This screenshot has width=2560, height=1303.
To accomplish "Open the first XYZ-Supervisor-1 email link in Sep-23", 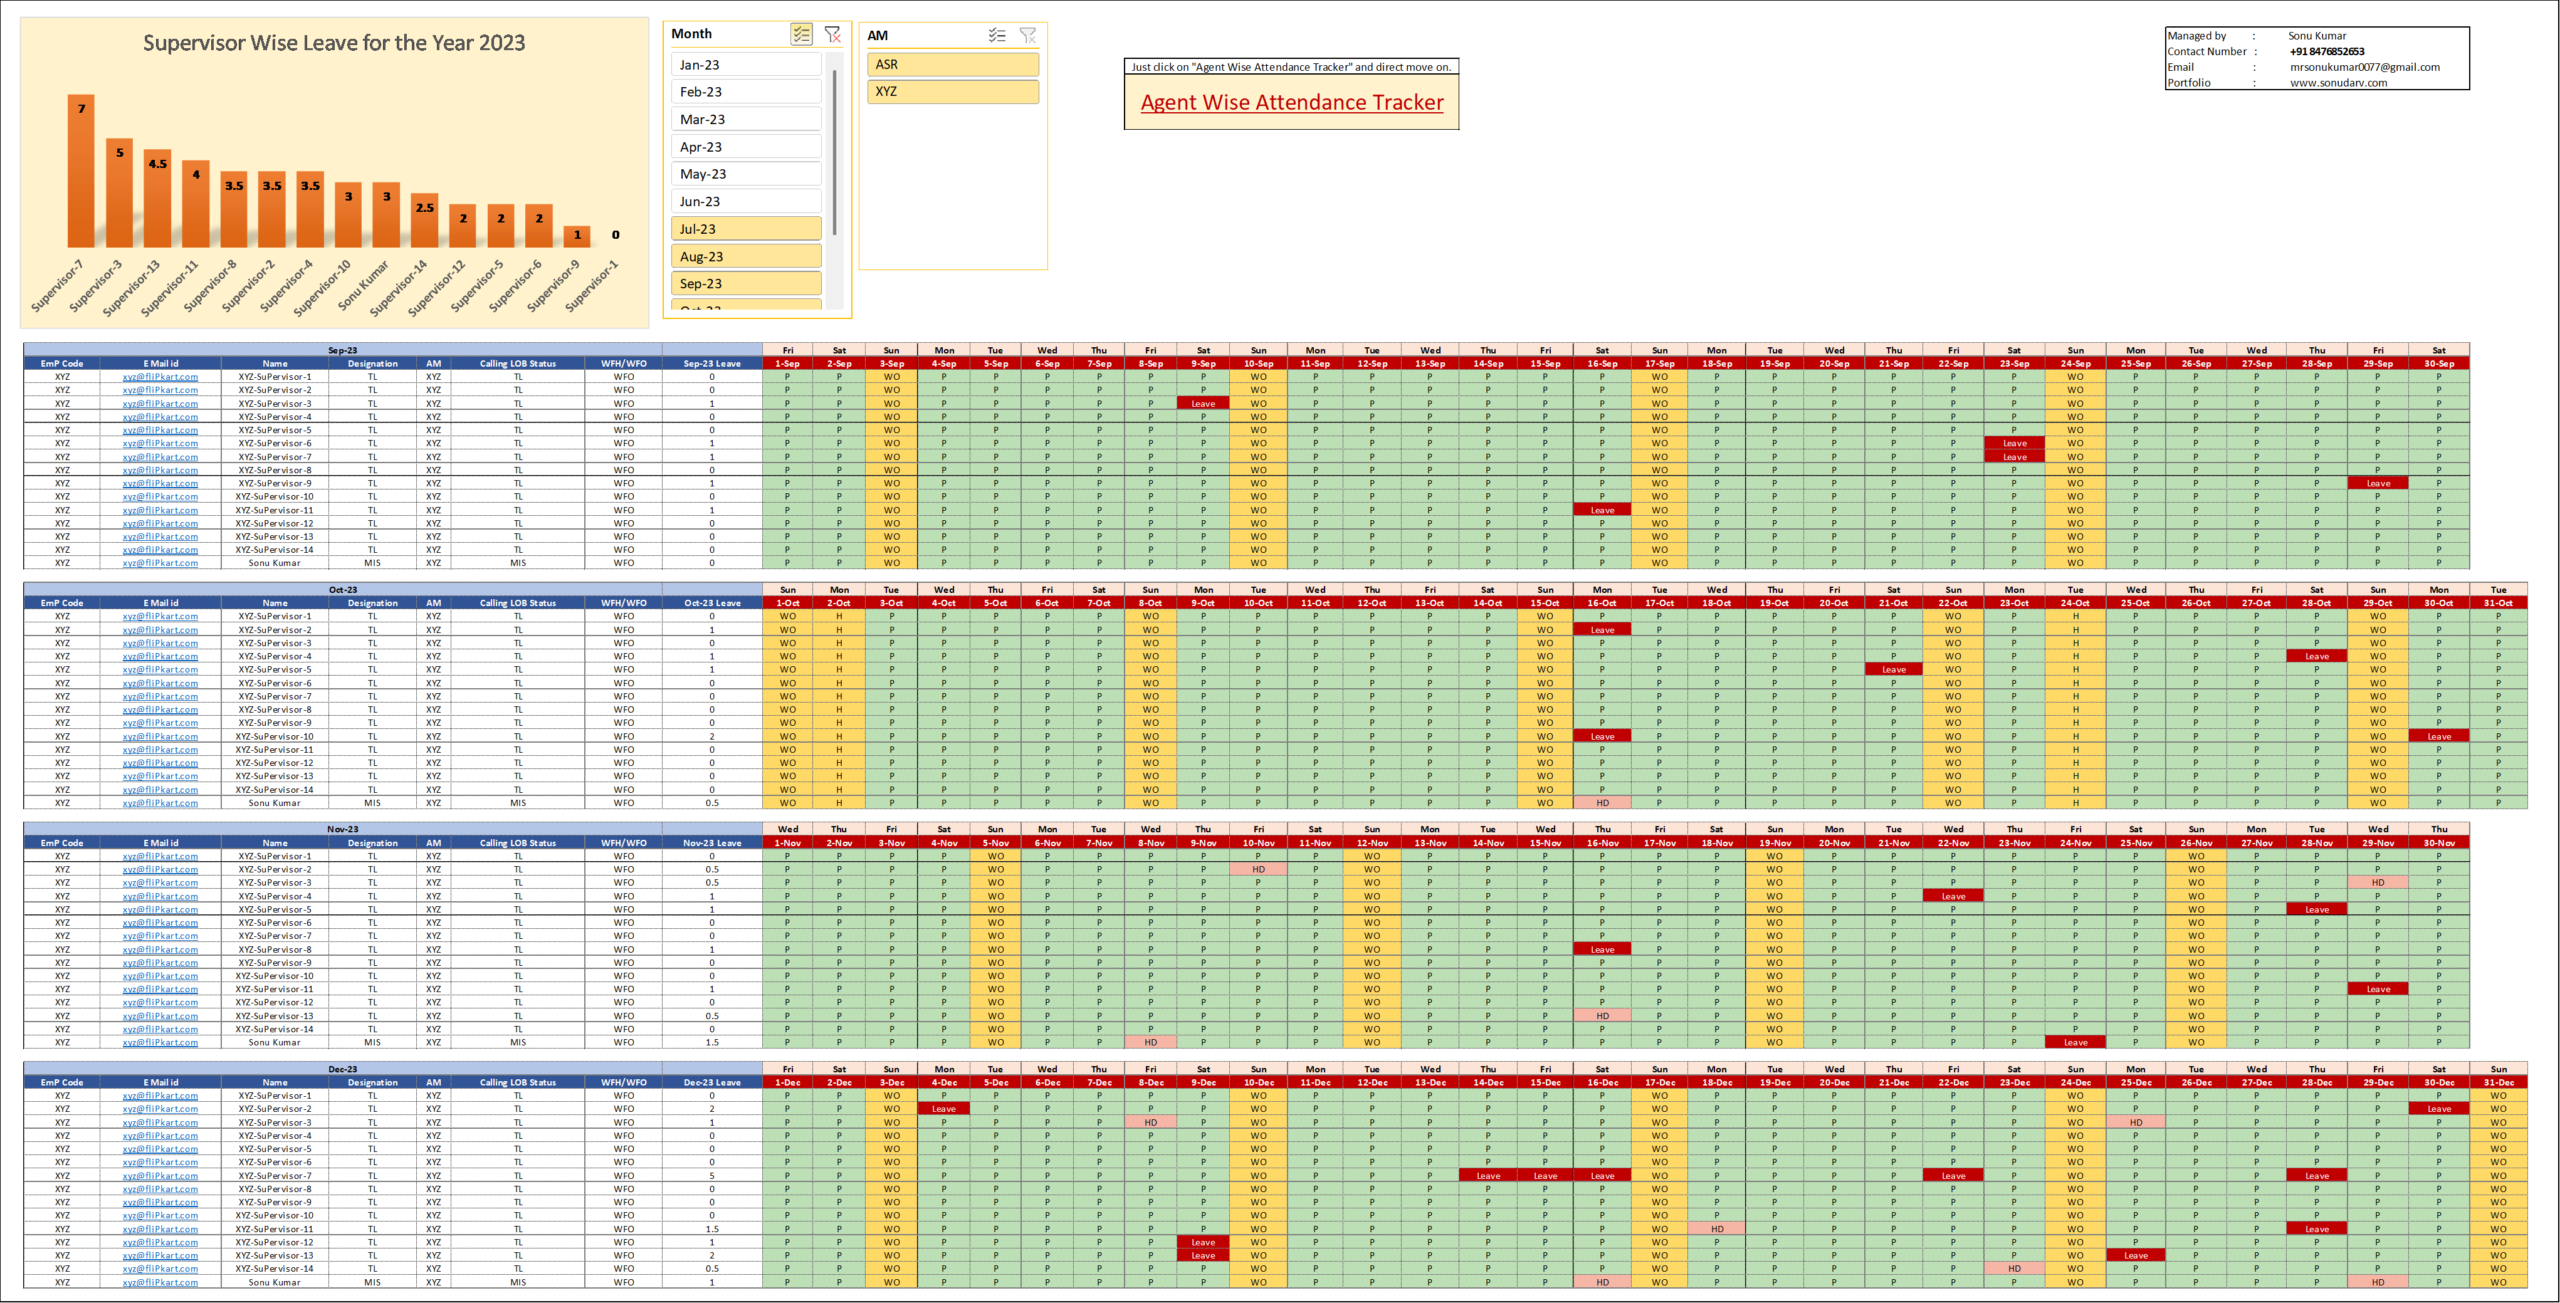I will [x=160, y=377].
